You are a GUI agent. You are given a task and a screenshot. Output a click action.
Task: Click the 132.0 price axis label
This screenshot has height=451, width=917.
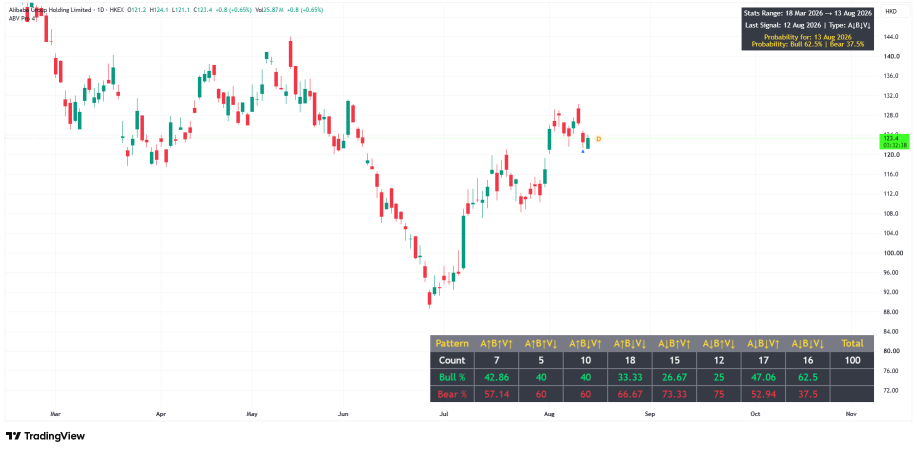(892, 96)
